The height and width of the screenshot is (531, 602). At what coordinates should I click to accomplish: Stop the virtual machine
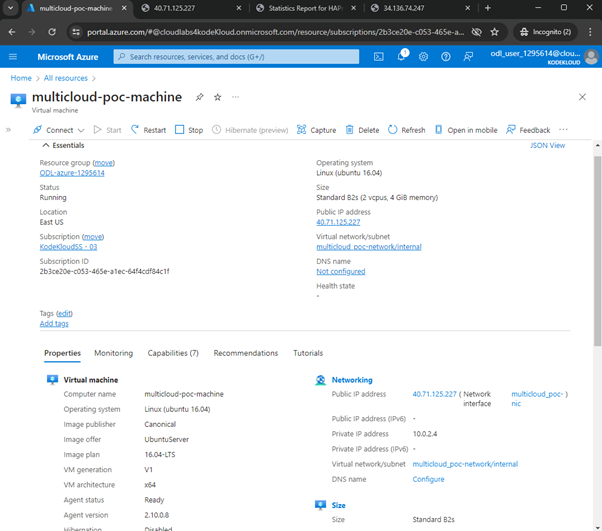[189, 130]
